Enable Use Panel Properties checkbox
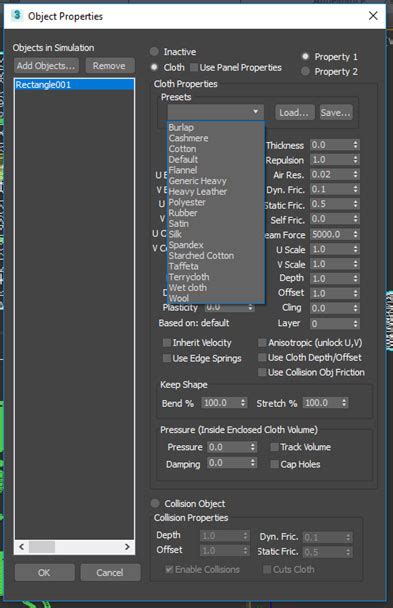Image resolution: width=393 pixels, height=608 pixels. tap(194, 67)
